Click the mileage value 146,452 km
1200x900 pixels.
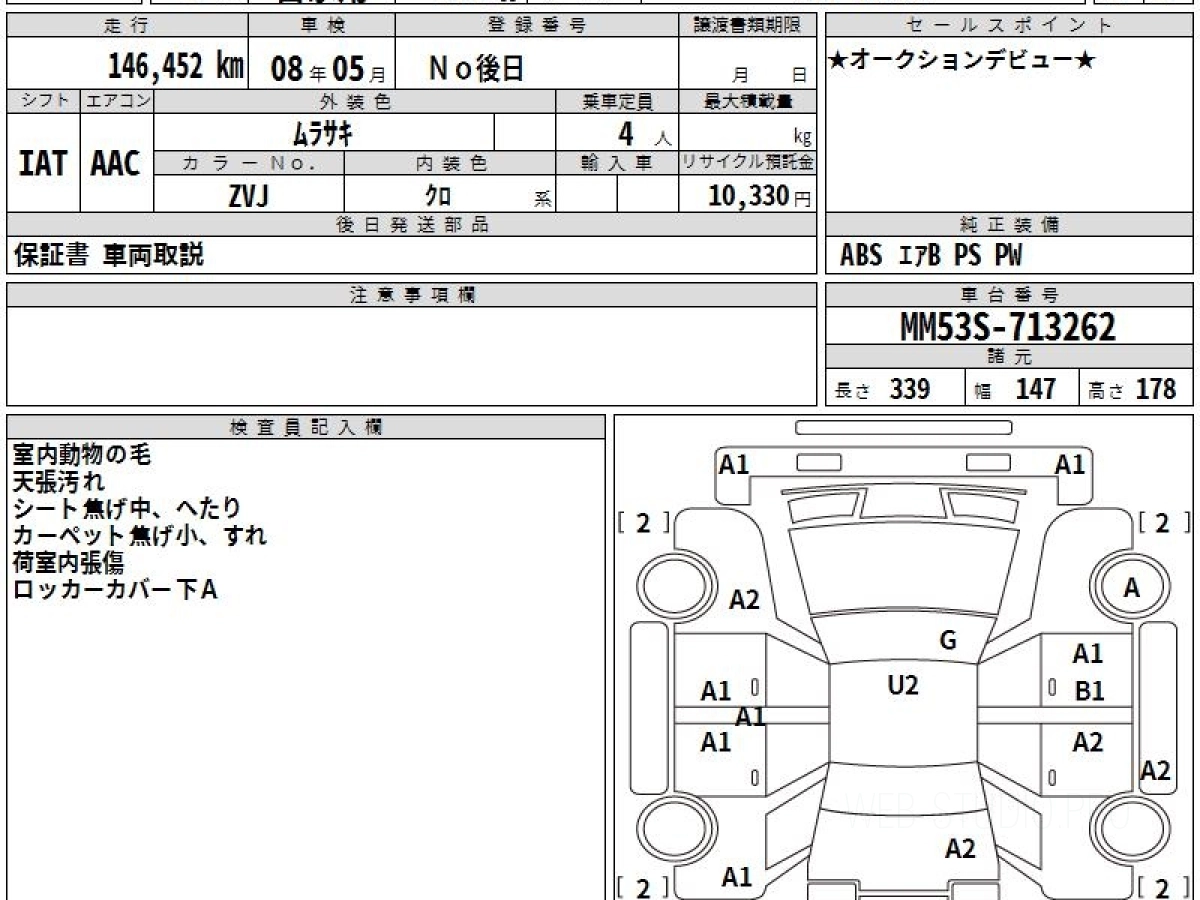pos(176,67)
